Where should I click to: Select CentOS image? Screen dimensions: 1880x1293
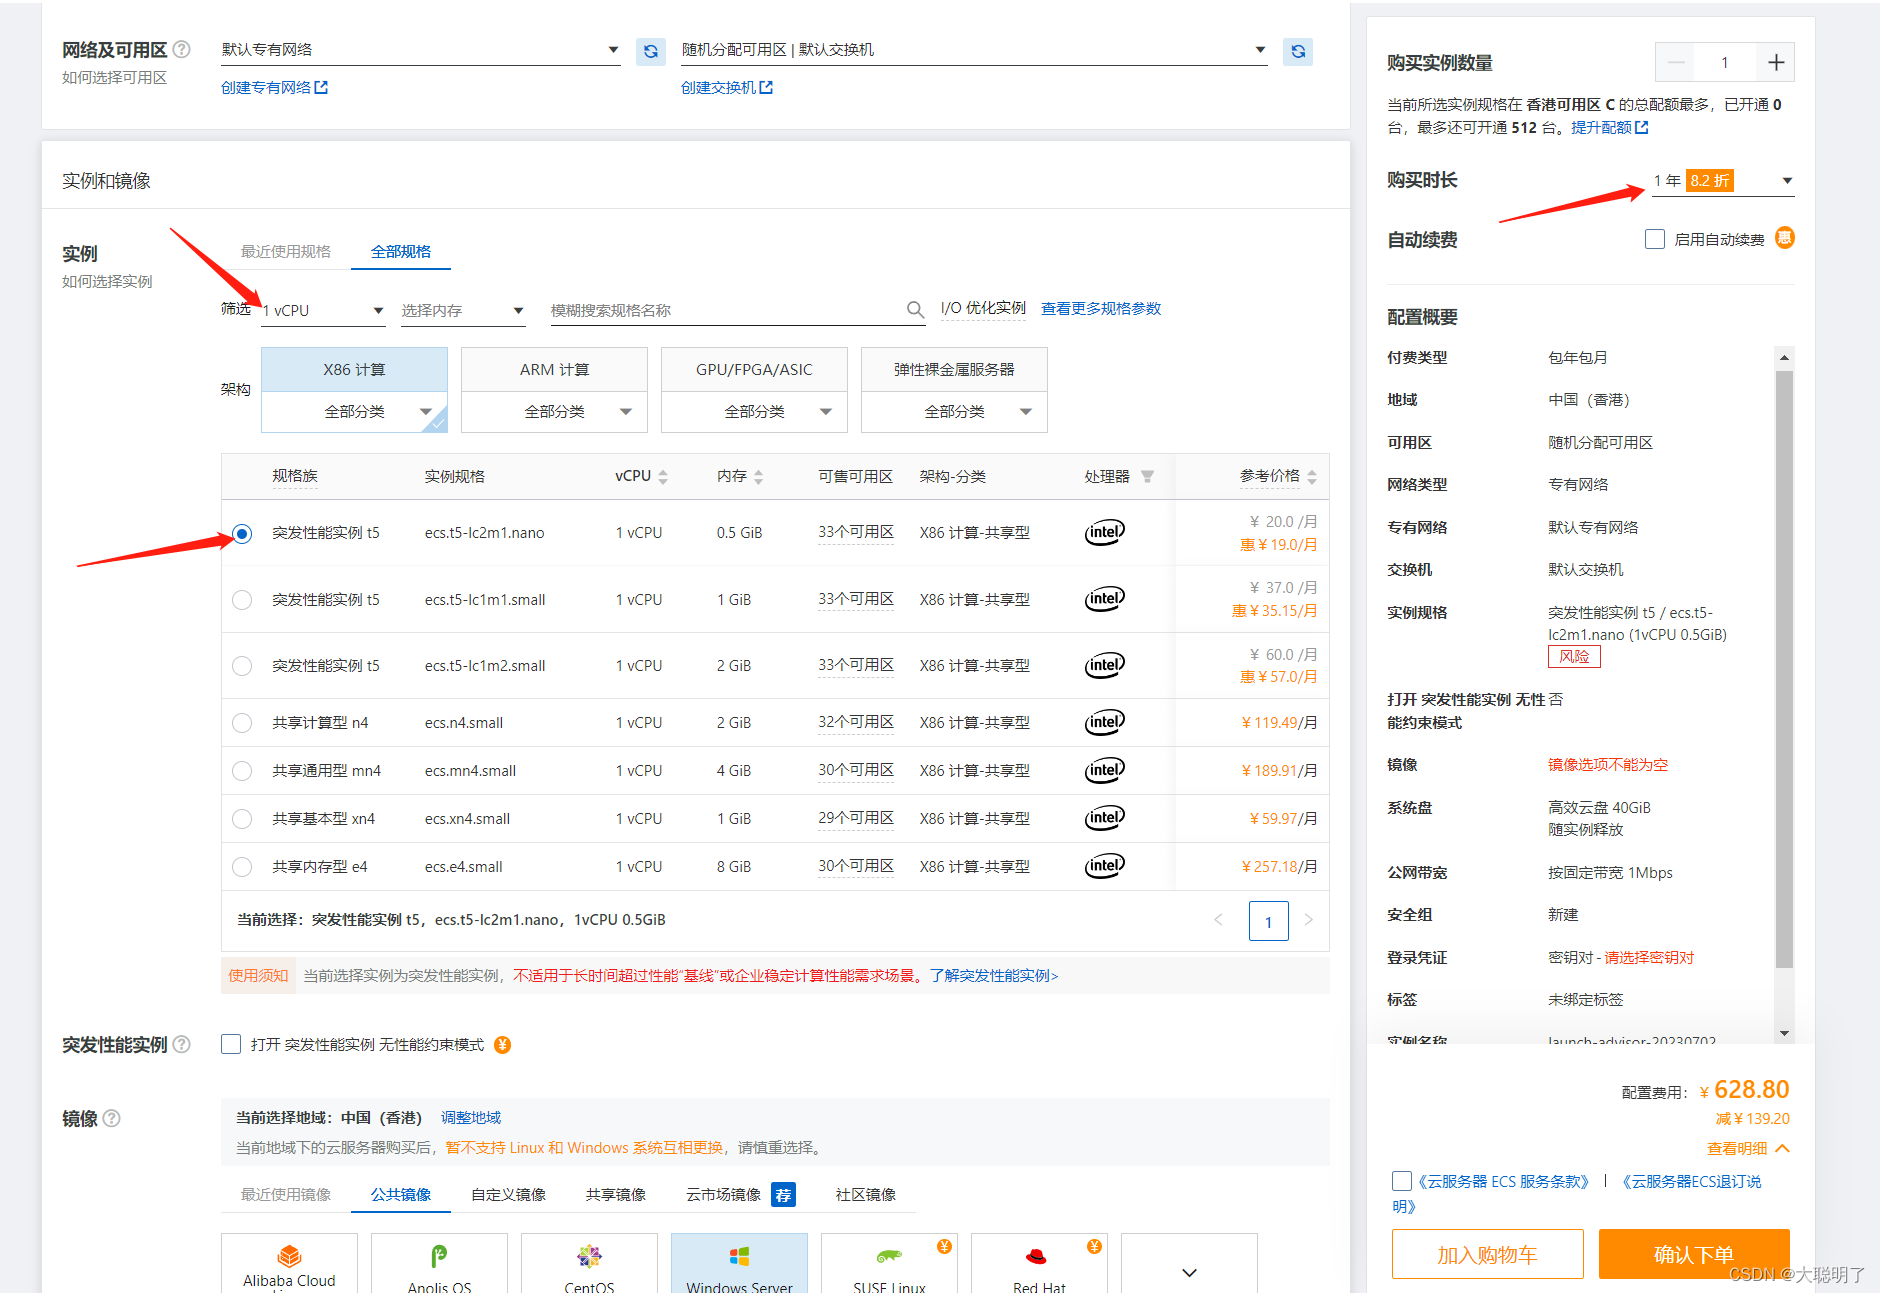coord(589,1263)
